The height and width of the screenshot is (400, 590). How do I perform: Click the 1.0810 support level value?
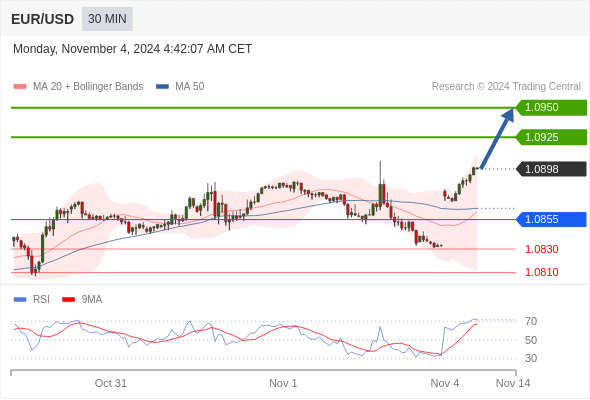coord(541,272)
